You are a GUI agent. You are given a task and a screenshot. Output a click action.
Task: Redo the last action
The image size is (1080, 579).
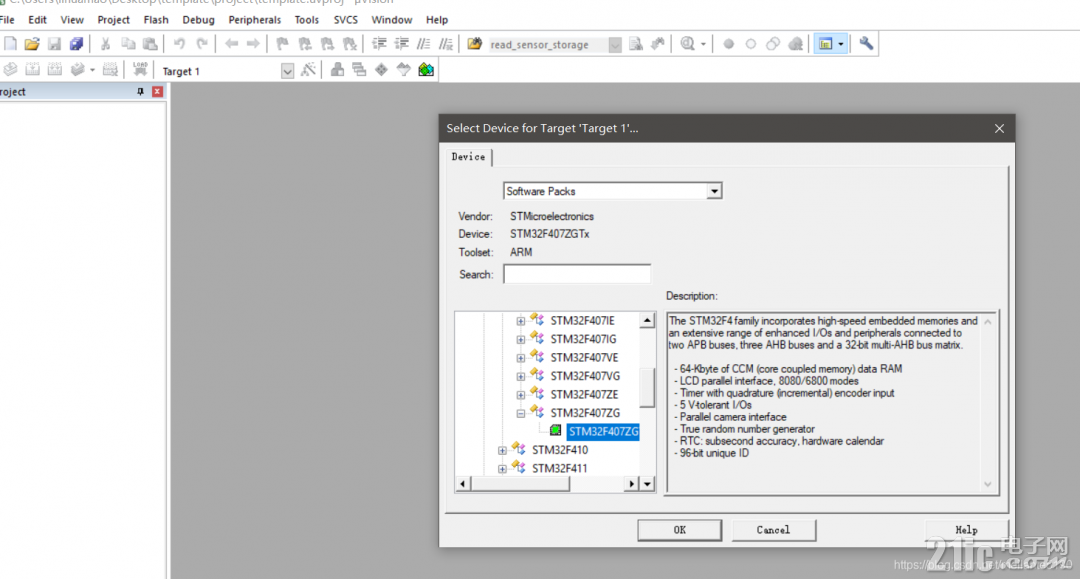[x=202, y=44]
